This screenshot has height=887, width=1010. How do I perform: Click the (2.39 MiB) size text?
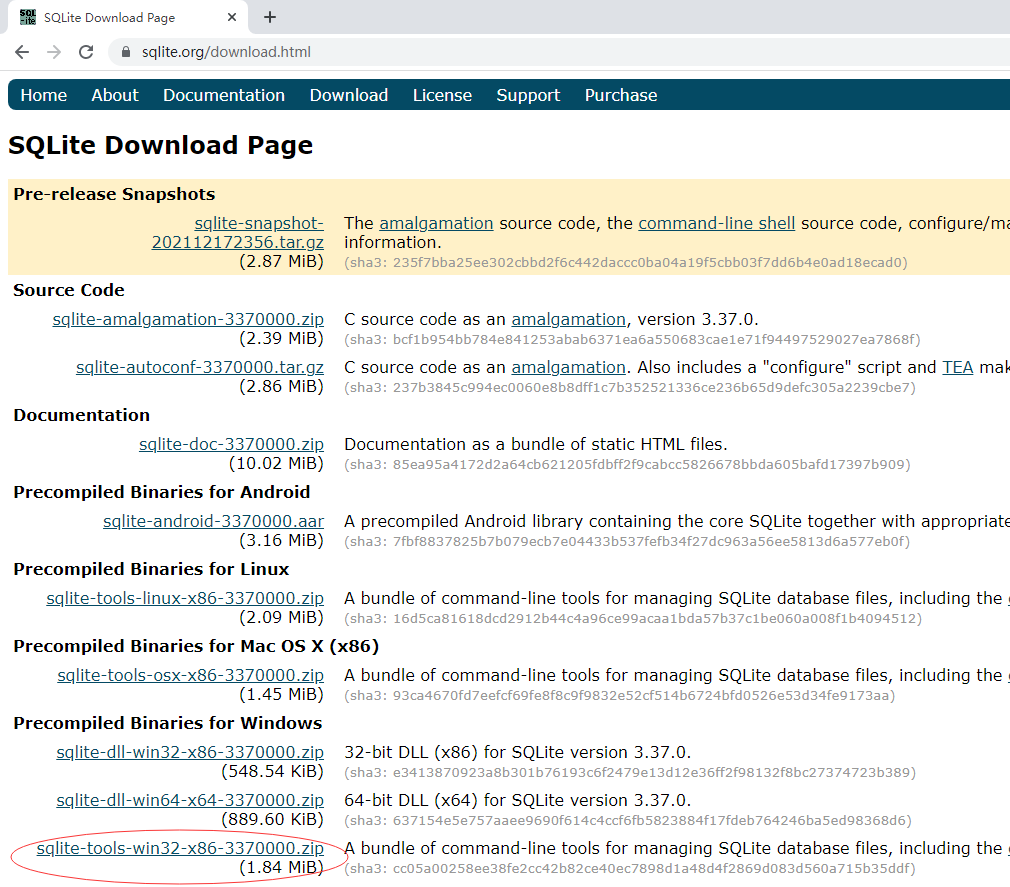pos(281,338)
